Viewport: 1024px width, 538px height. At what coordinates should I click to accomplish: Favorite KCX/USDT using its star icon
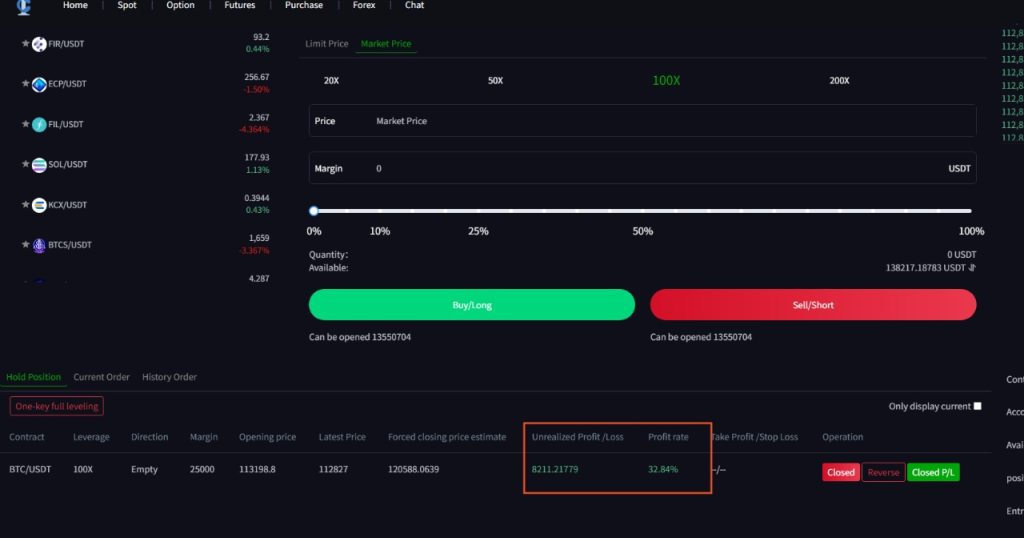[x=26, y=205]
